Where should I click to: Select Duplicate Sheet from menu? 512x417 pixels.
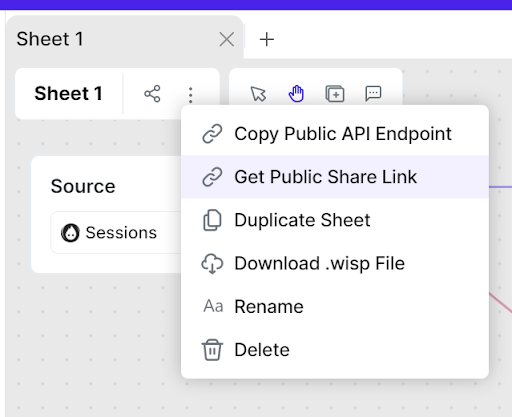335,220
